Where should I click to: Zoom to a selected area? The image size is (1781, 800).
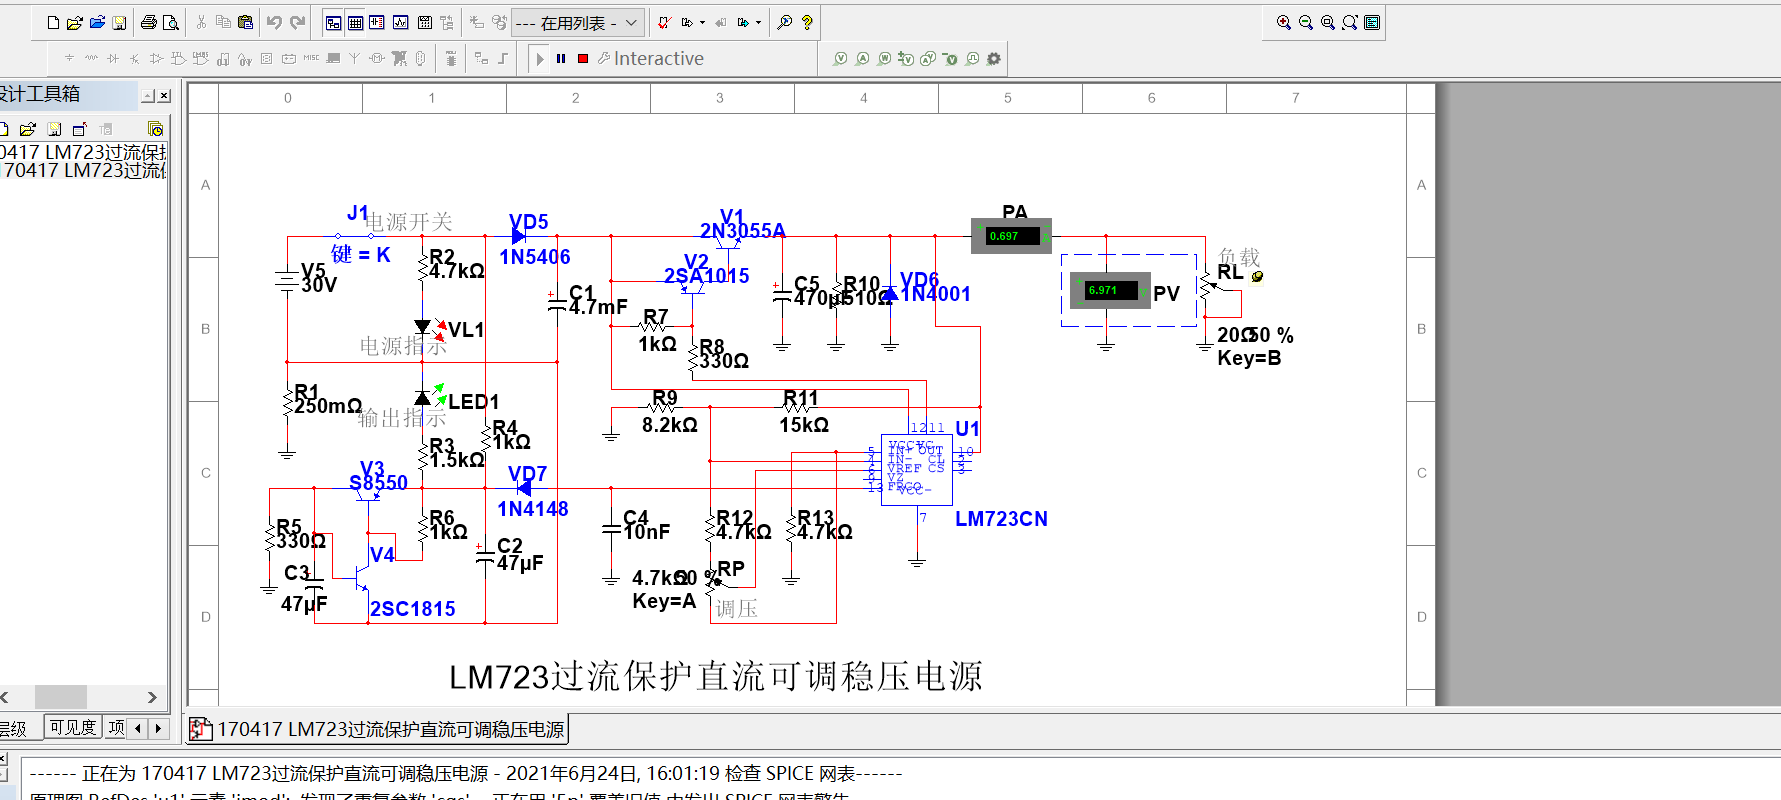pyautogui.click(x=1328, y=22)
